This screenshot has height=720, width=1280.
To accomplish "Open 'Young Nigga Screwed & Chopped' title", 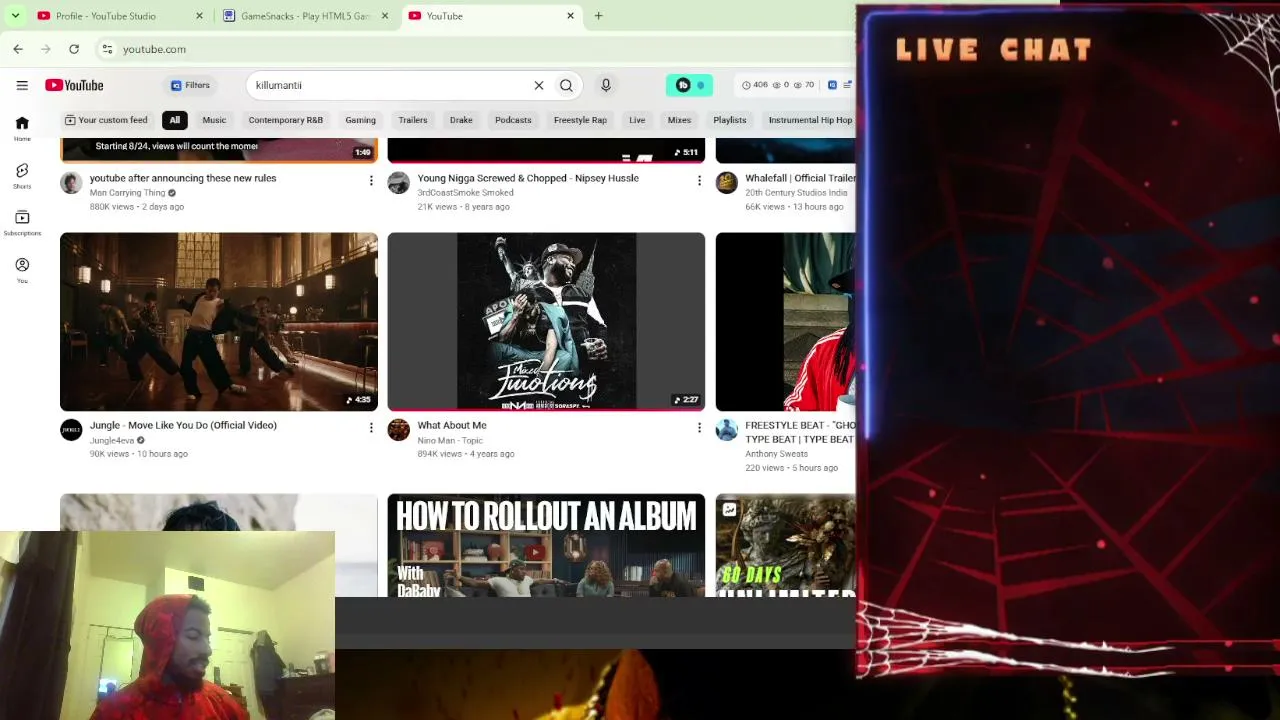I will (528, 178).
